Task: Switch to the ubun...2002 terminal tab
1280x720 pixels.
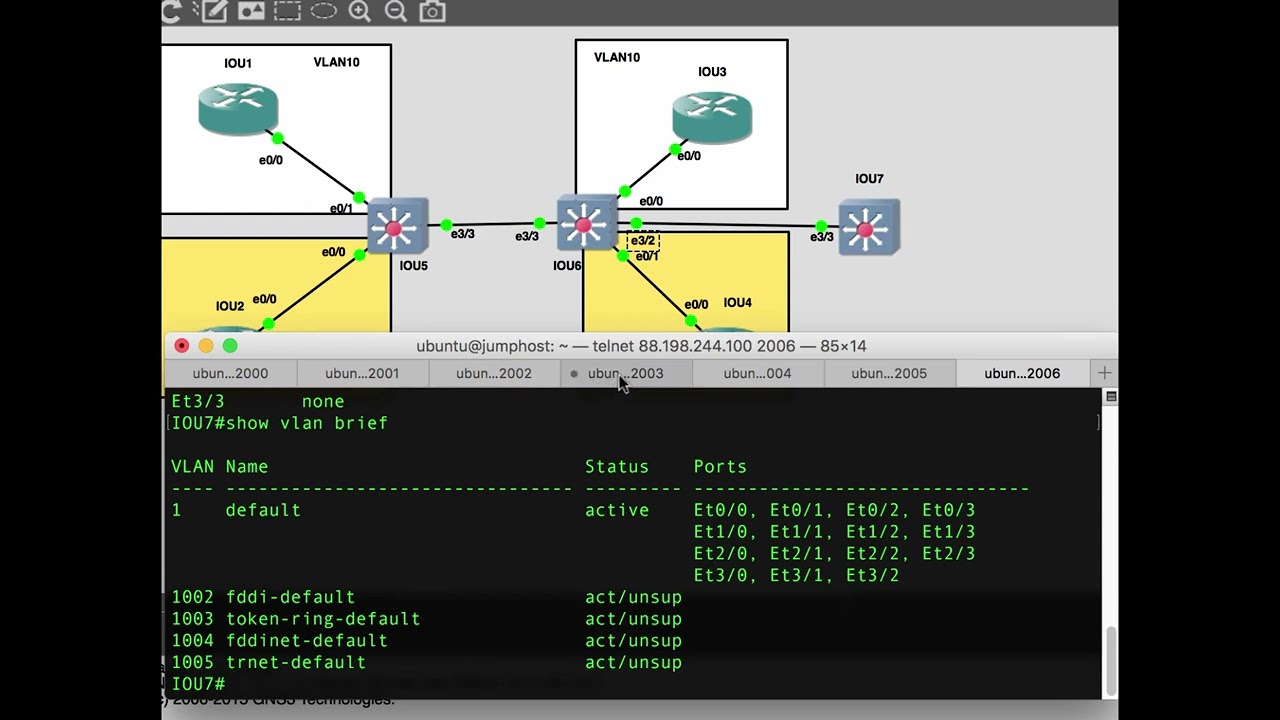Action: (494, 373)
